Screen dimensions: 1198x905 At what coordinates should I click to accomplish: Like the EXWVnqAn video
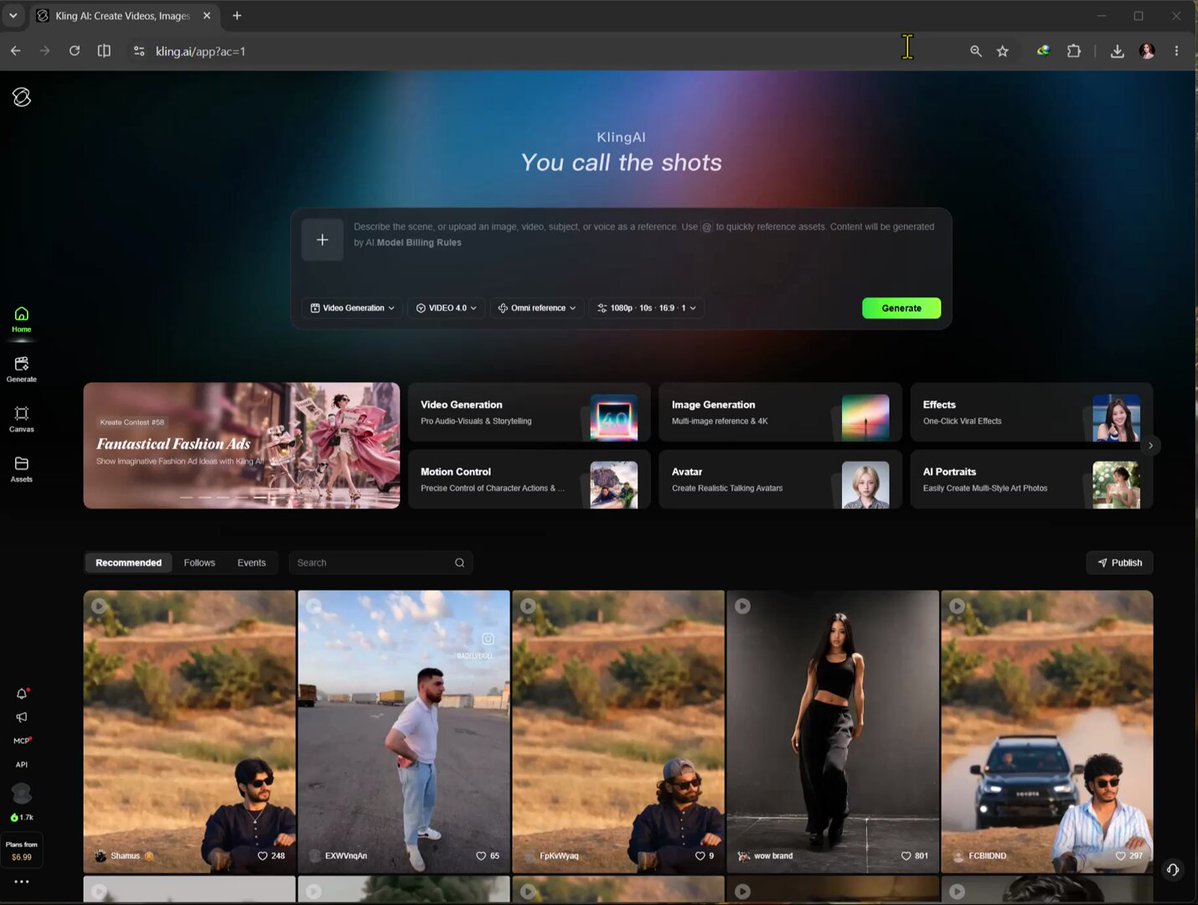(x=481, y=856)
